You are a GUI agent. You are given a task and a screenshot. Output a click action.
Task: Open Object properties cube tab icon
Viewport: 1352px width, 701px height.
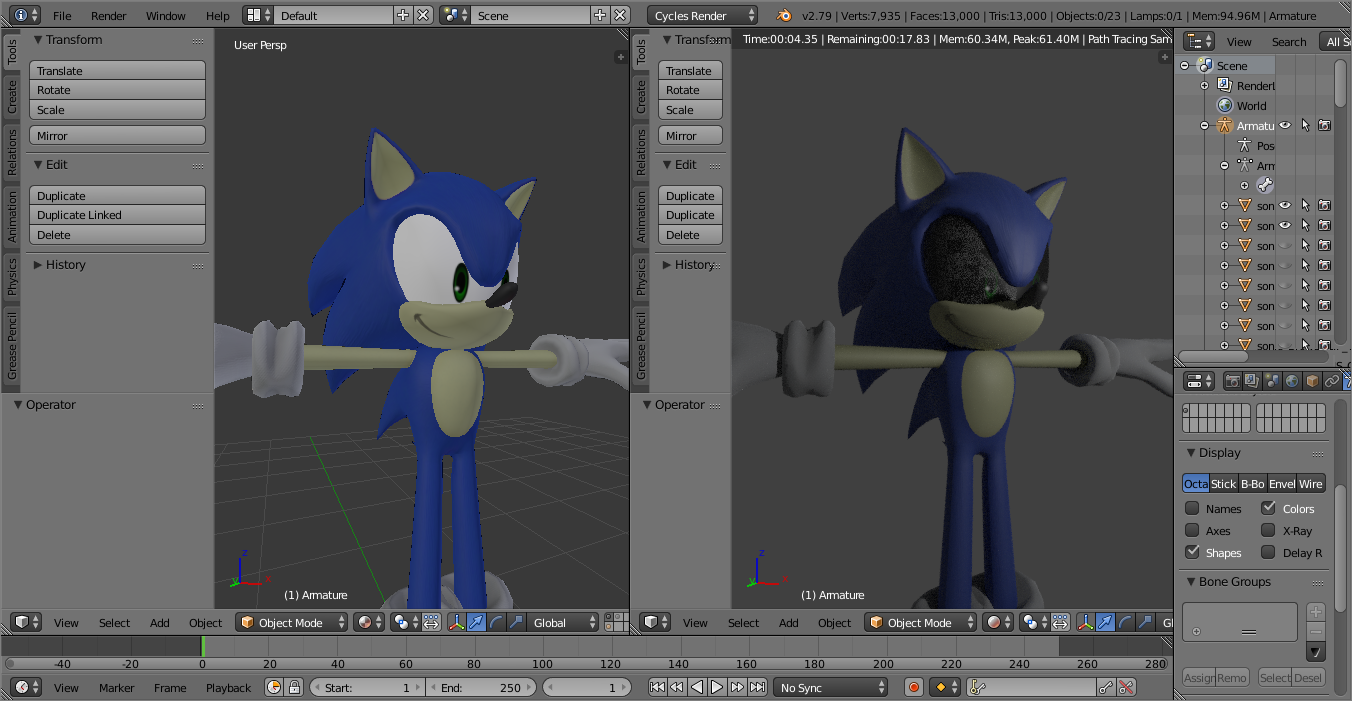[x=1312, y=381]
